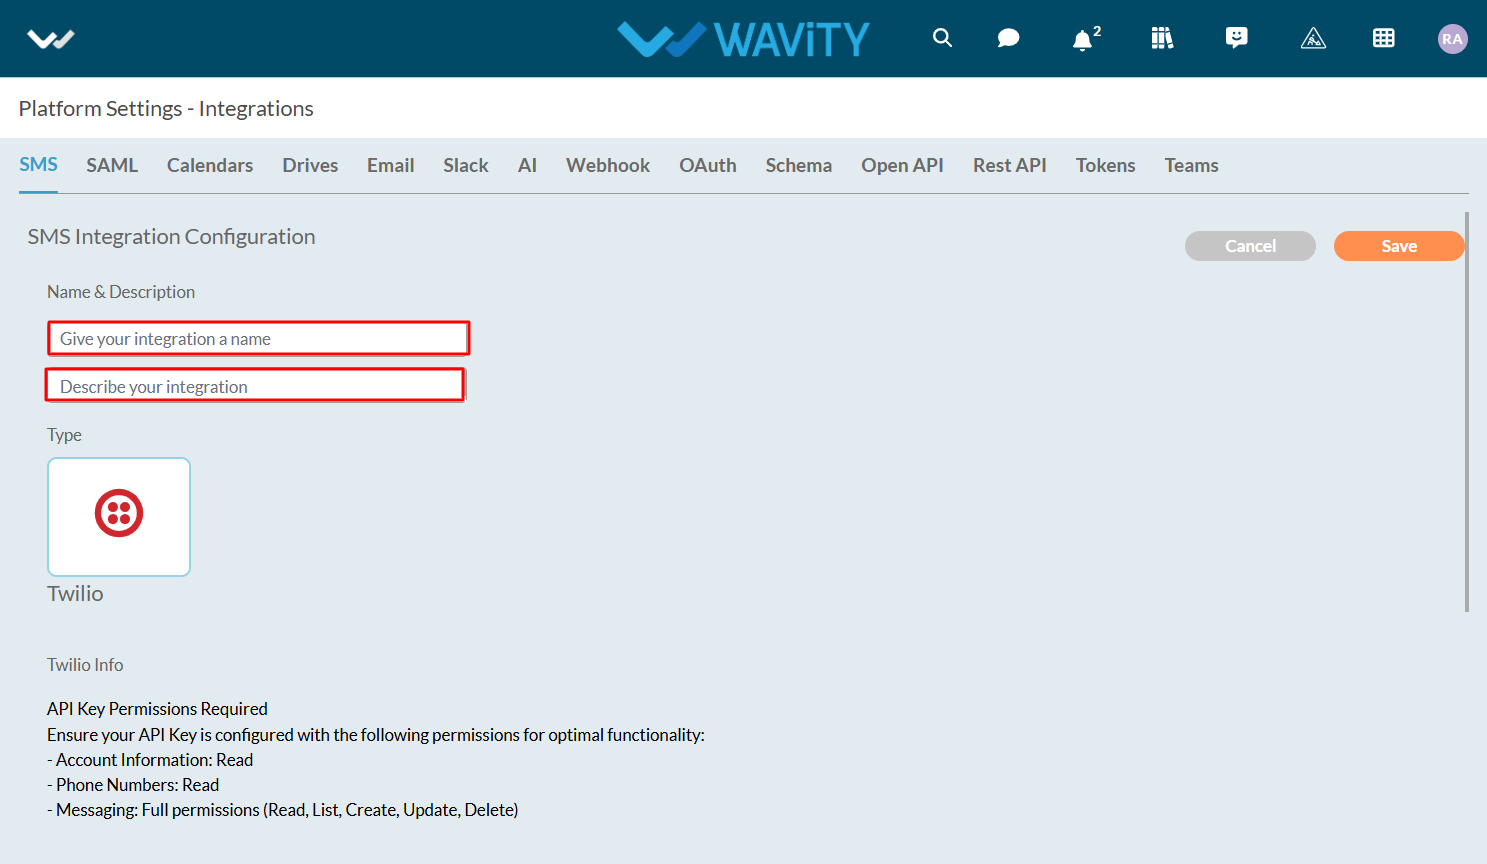The image size is (1487, 864).
Task: Switch to the Webhook tab
Action: coord(608,165)
